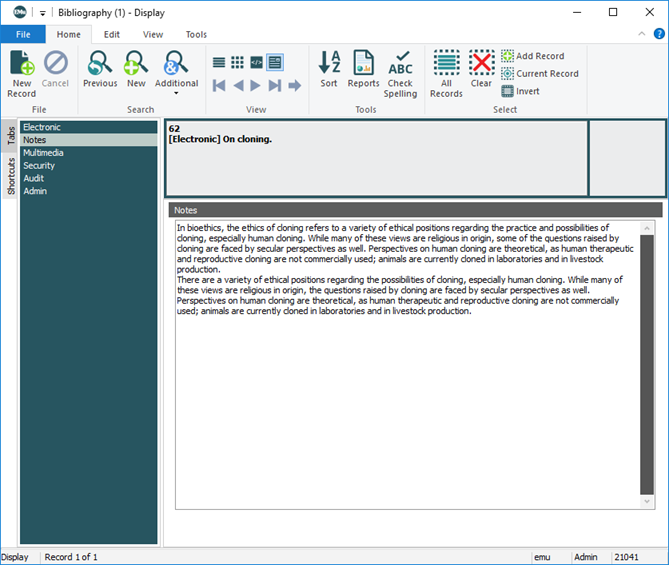
Task: Select All Records
Action: point(446,74)
